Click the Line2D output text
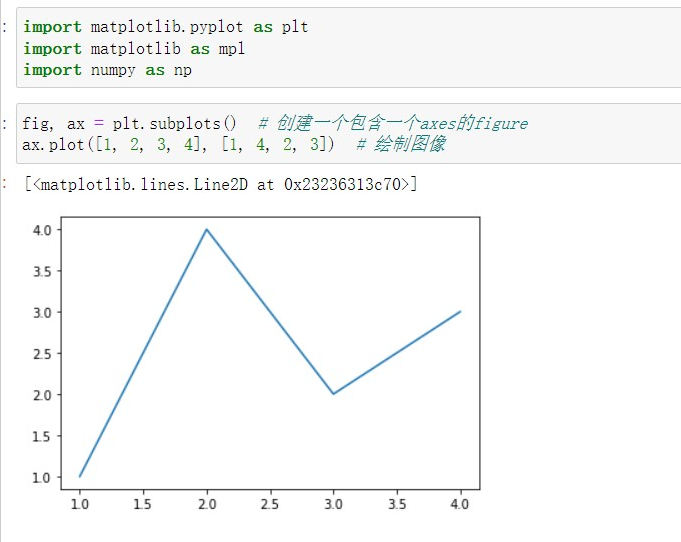681x542 pixels. click(x=221, y=185)
